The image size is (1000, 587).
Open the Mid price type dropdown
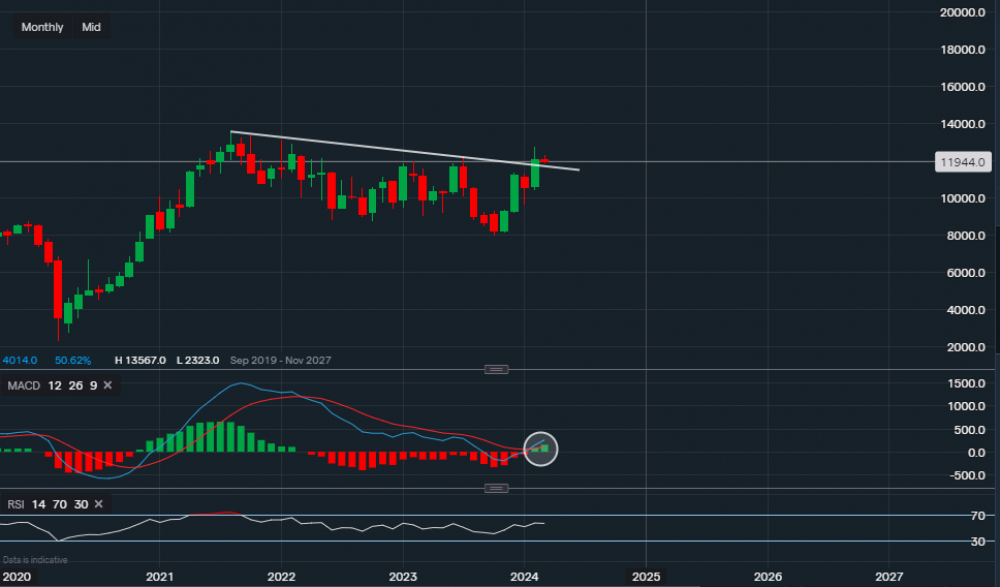[91, 27]
